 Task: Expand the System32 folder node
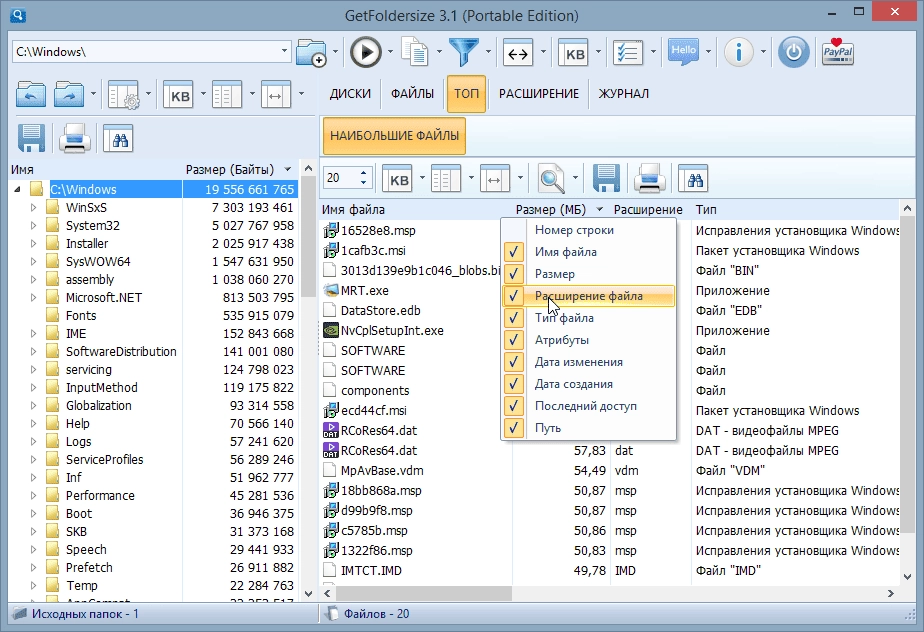[34, 225]
